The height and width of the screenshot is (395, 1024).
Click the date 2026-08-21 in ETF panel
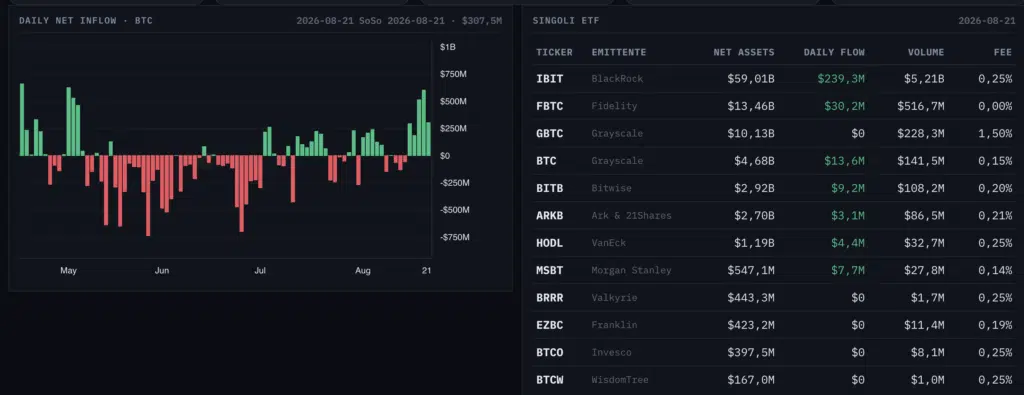[x=987, y=21]
